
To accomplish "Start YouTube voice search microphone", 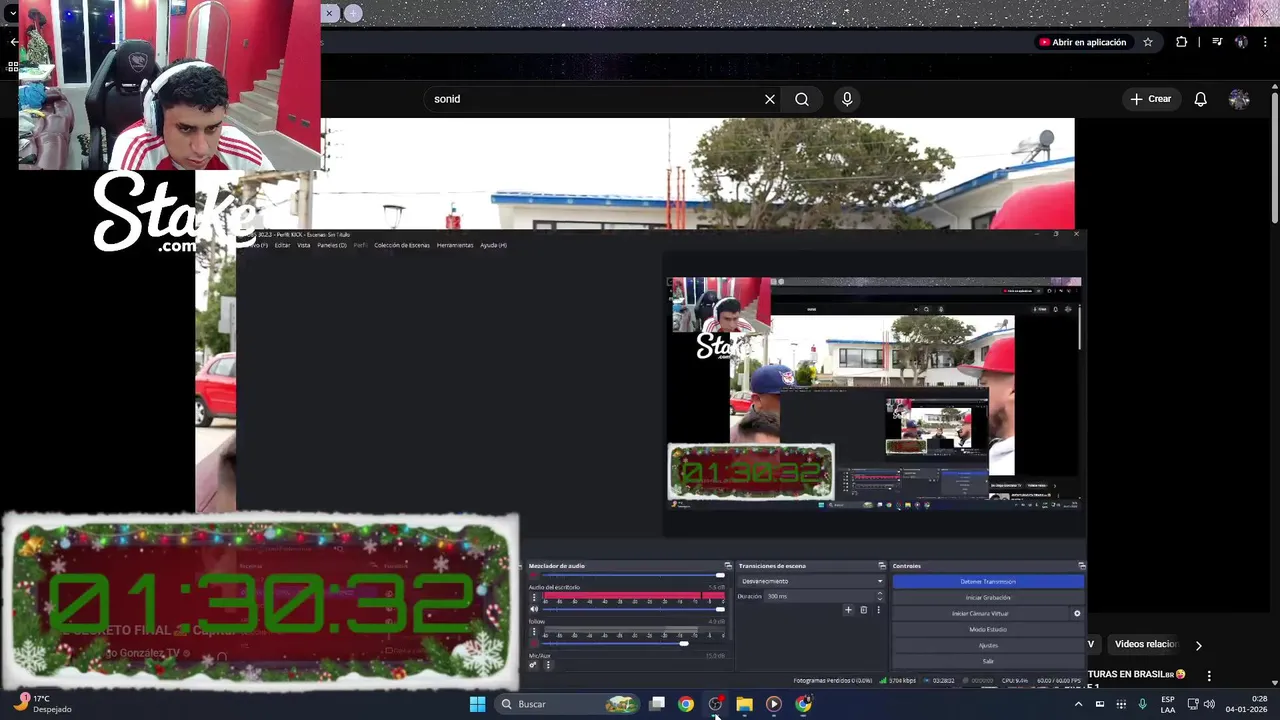I will [x=847, y=99].
